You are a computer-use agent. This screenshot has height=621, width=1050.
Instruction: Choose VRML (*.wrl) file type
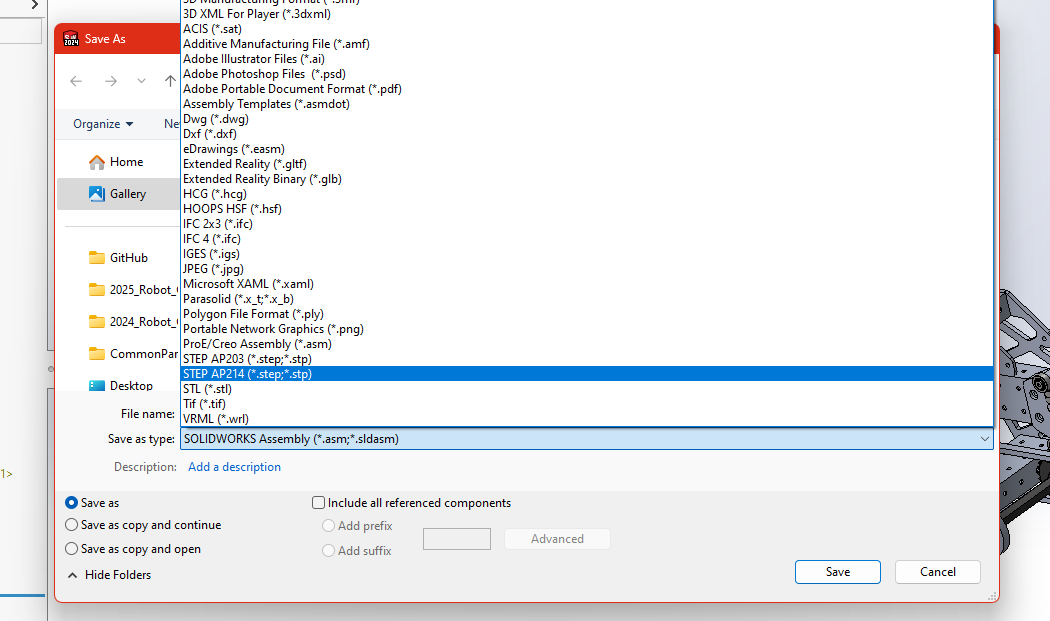[587, 419]
